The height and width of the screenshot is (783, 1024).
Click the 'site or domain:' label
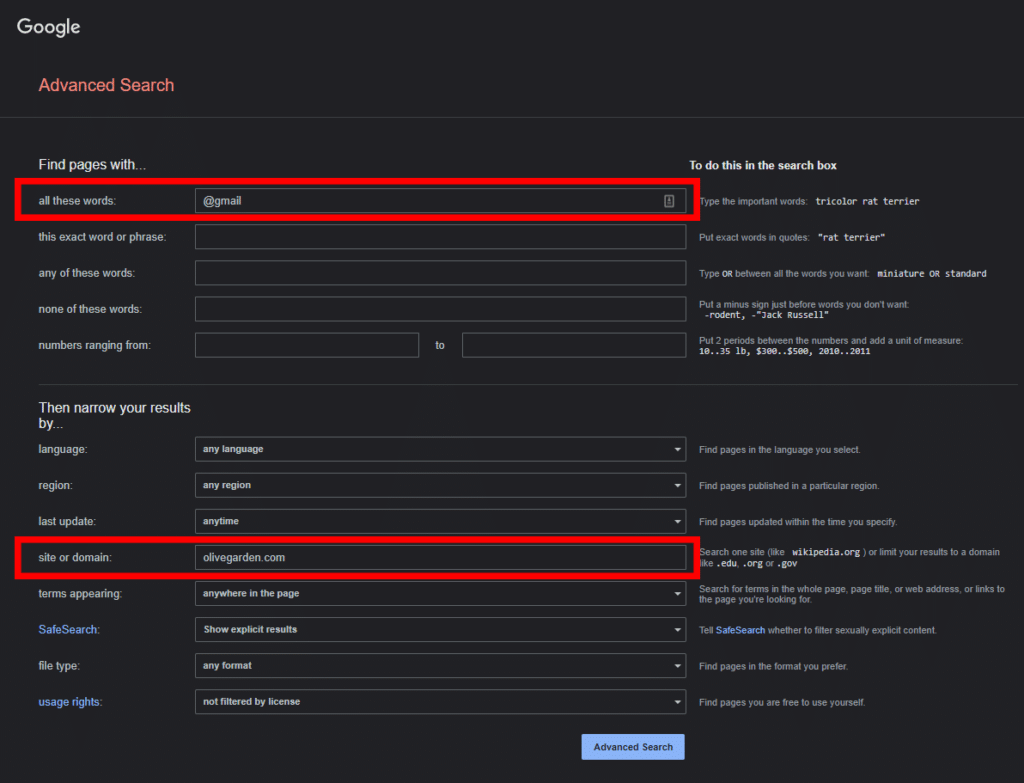[75, 558]
